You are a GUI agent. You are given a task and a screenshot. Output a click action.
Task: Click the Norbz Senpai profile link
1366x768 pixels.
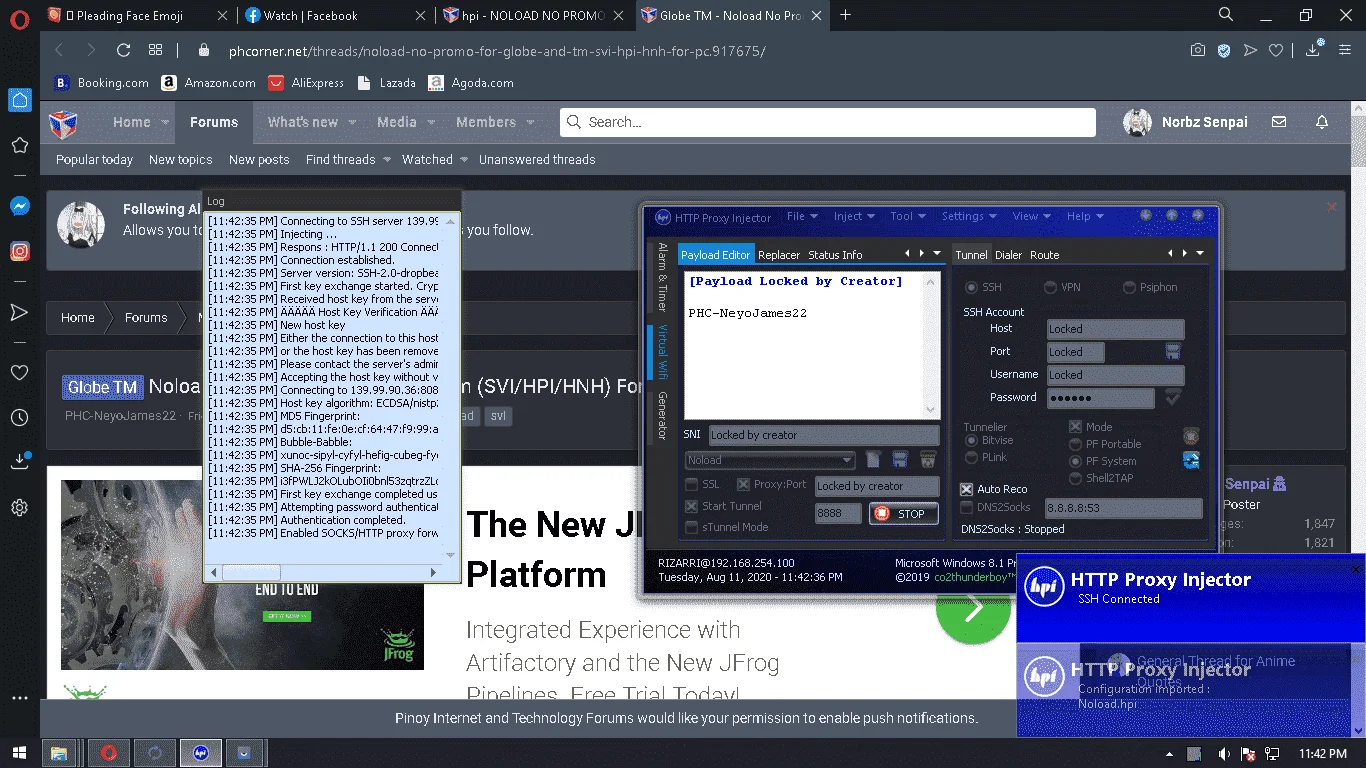(1186, 122)
